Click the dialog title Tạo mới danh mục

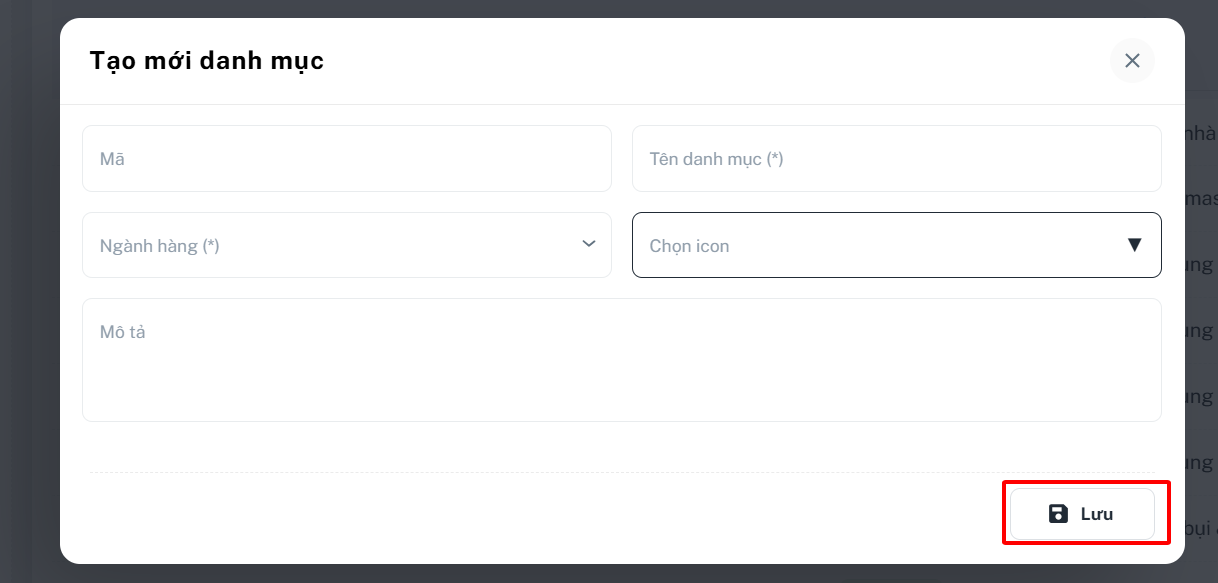(207, 61)
